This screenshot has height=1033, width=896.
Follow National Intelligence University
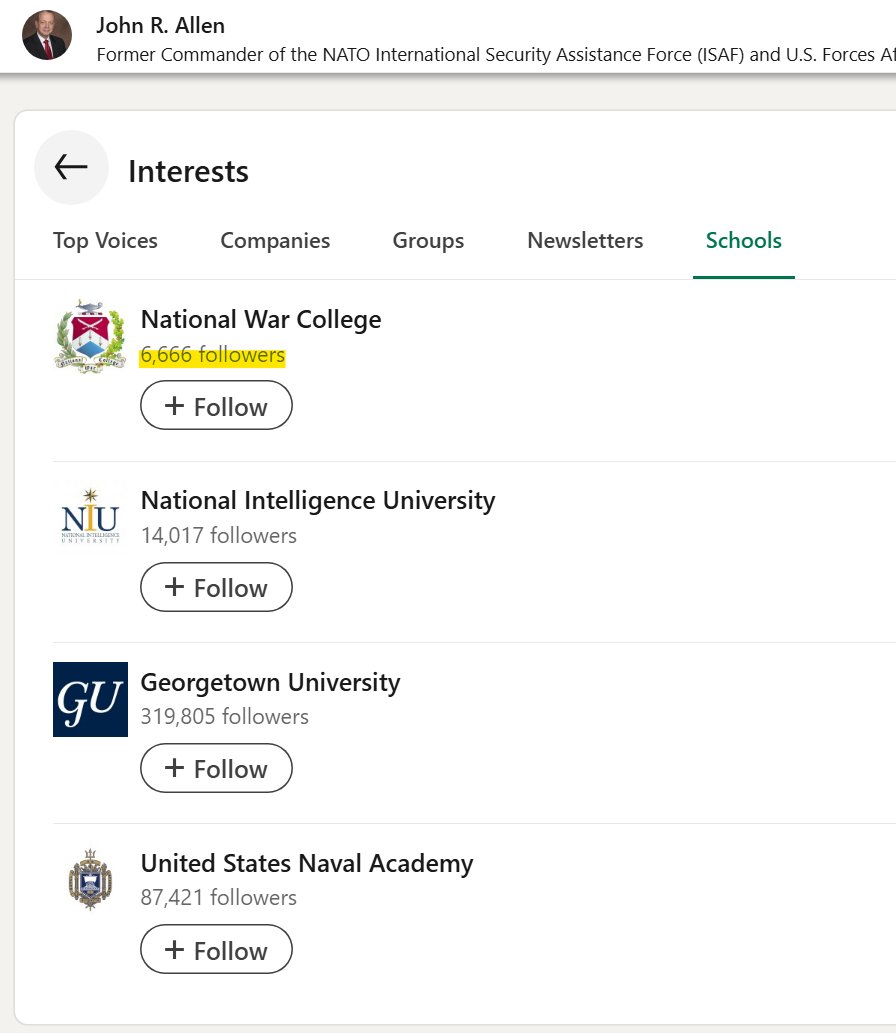click(x=216, y=587)
